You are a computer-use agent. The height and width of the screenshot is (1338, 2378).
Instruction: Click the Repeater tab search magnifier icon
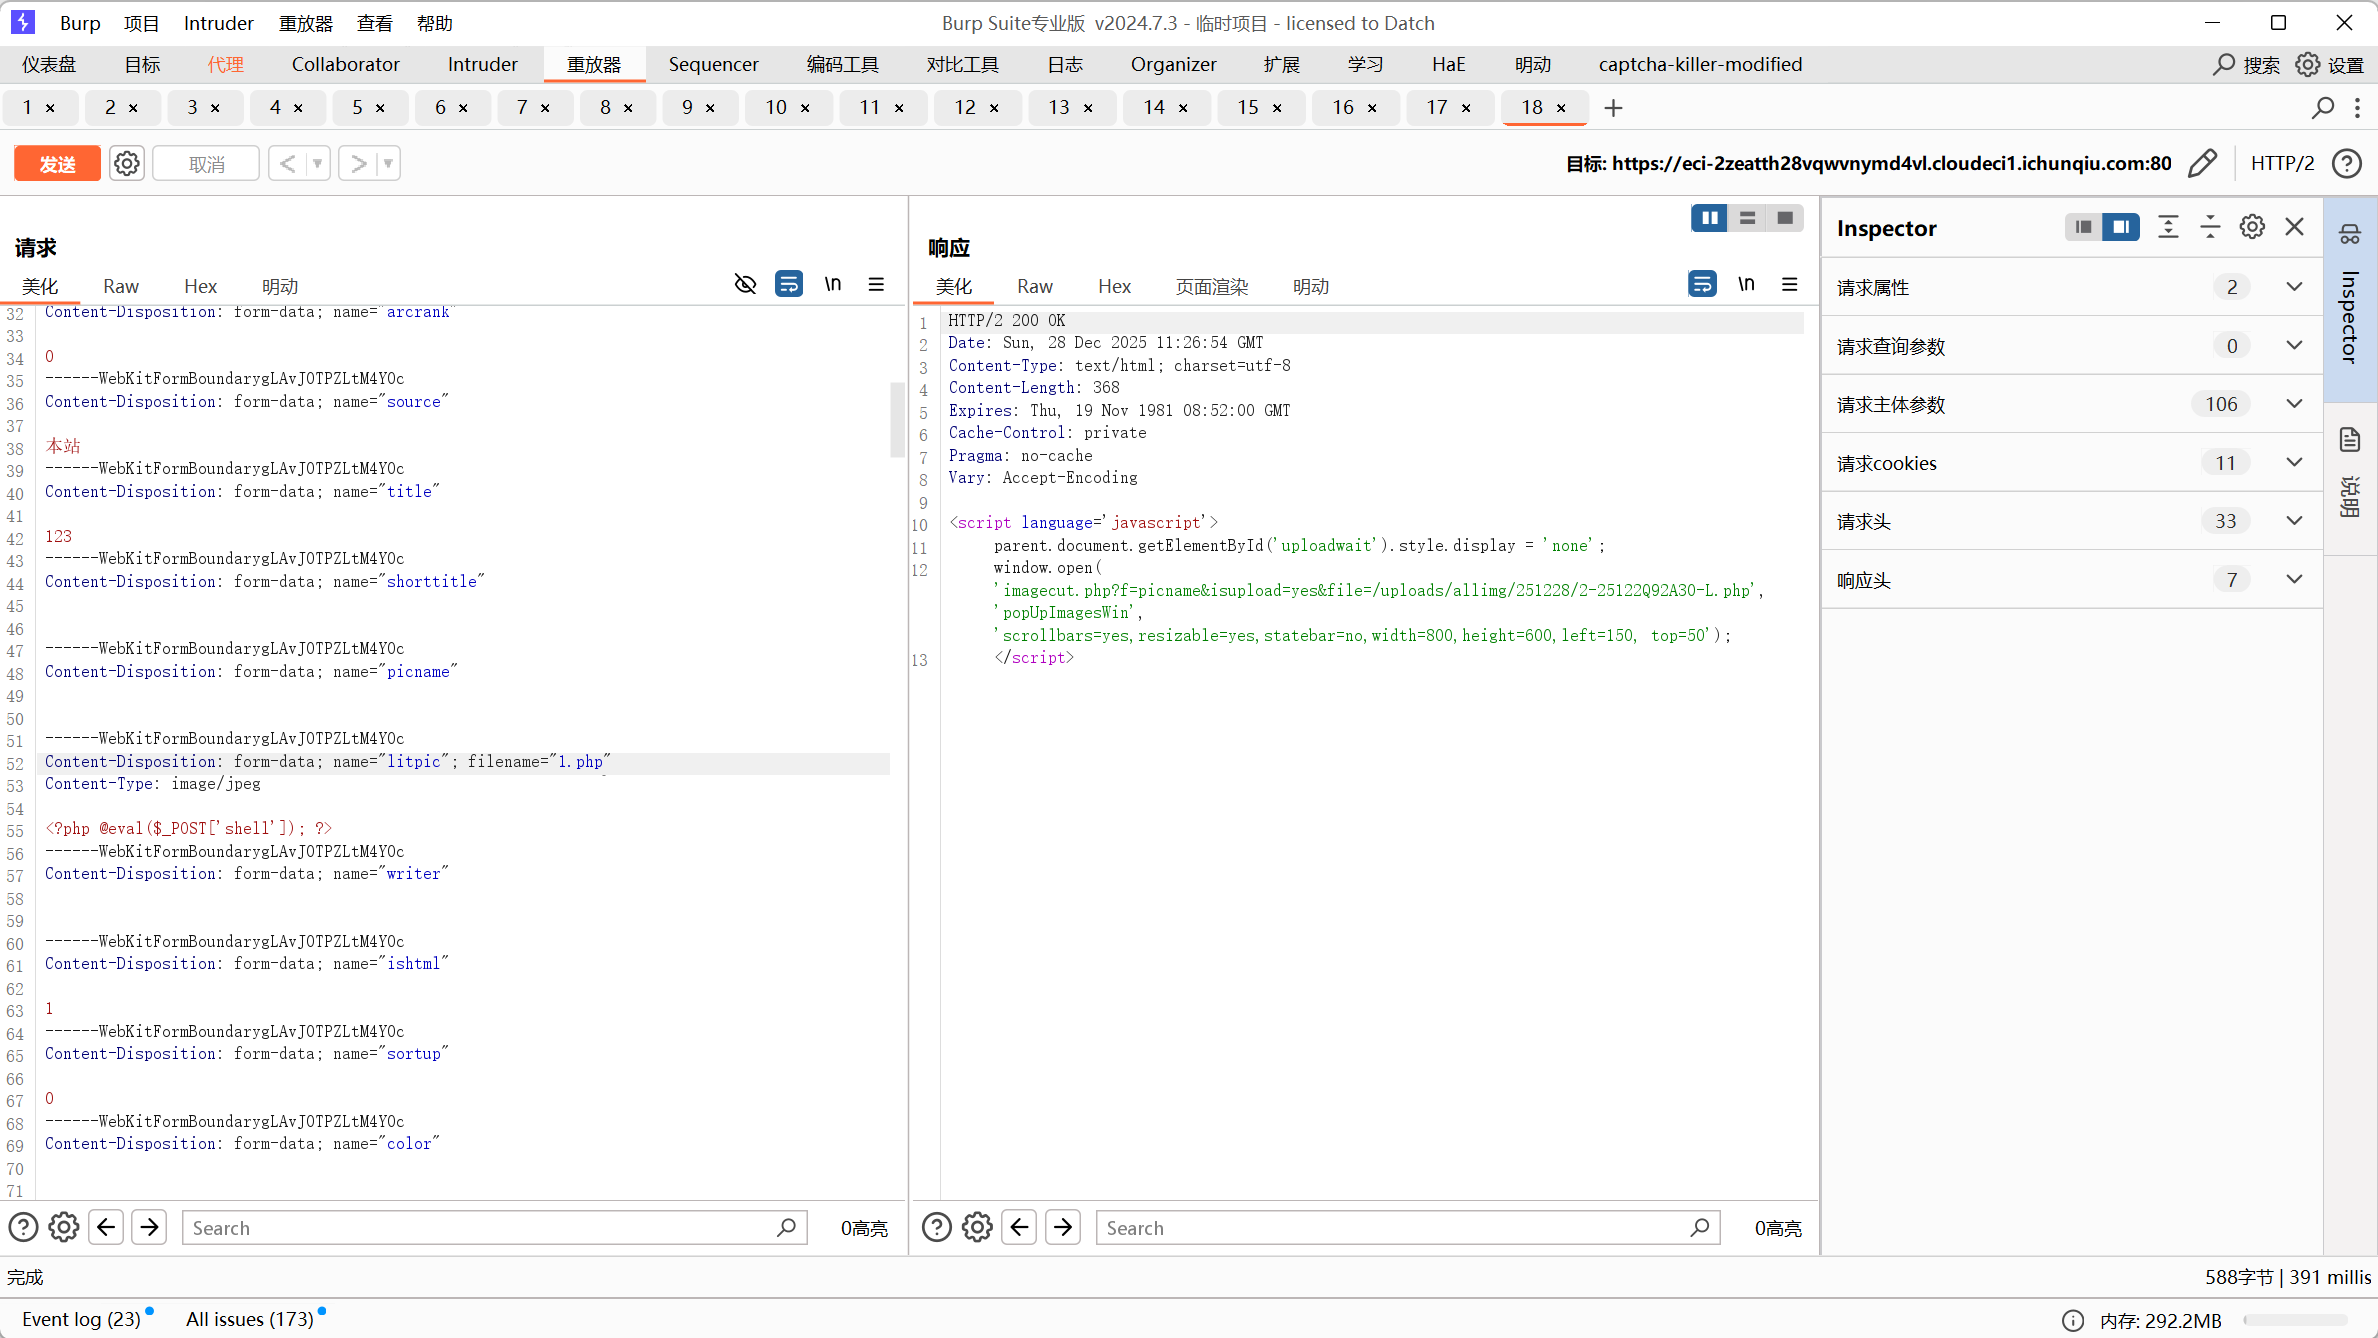[2323, 108]
